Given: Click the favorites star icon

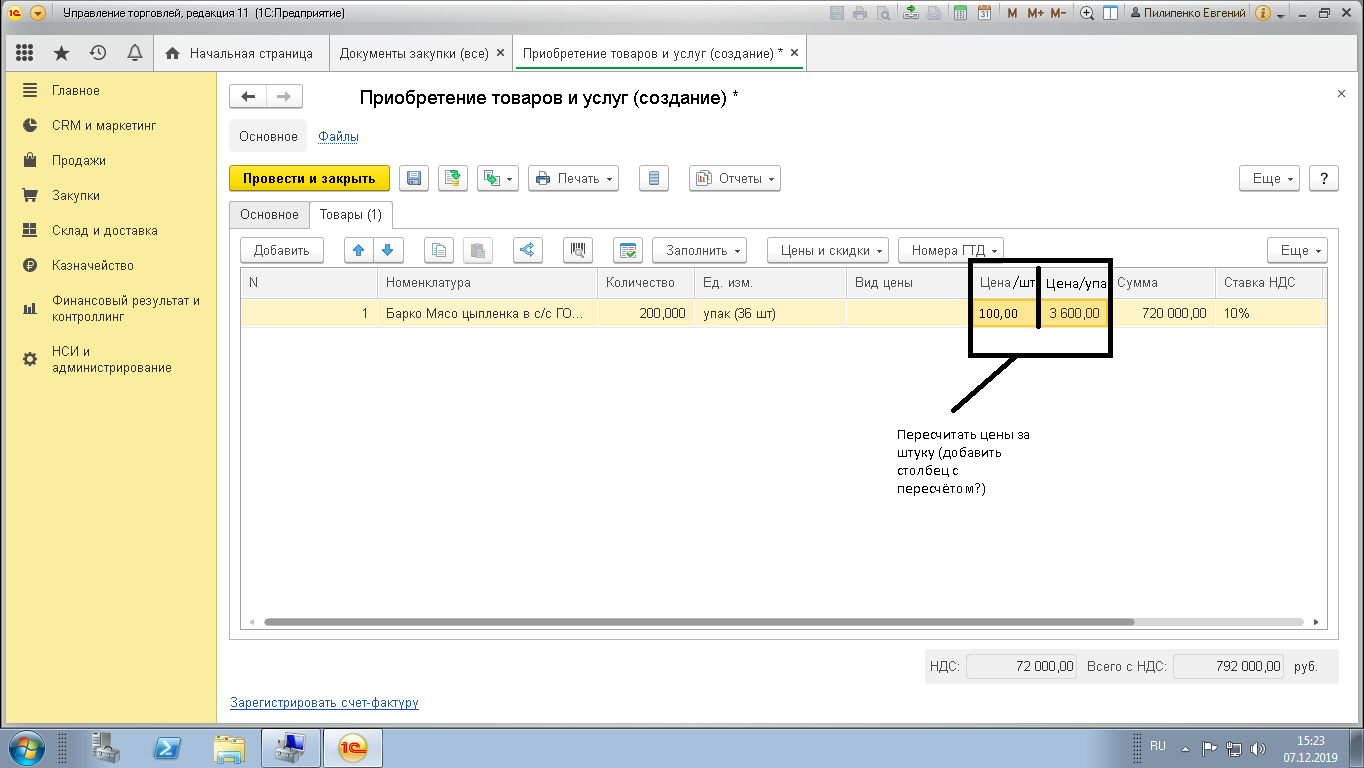Looking at the screenshot, I should tap(61, 53).
